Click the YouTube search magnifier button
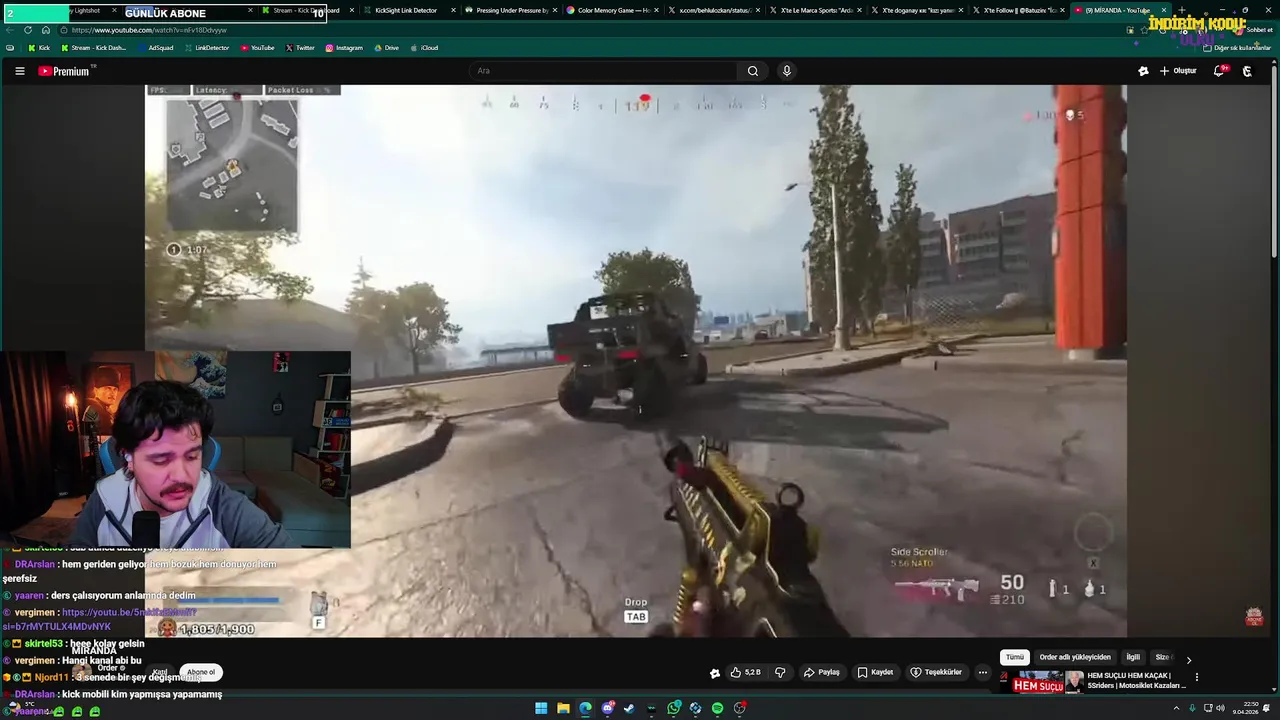Screen dimensions: 1280x720 pos(753,71)
